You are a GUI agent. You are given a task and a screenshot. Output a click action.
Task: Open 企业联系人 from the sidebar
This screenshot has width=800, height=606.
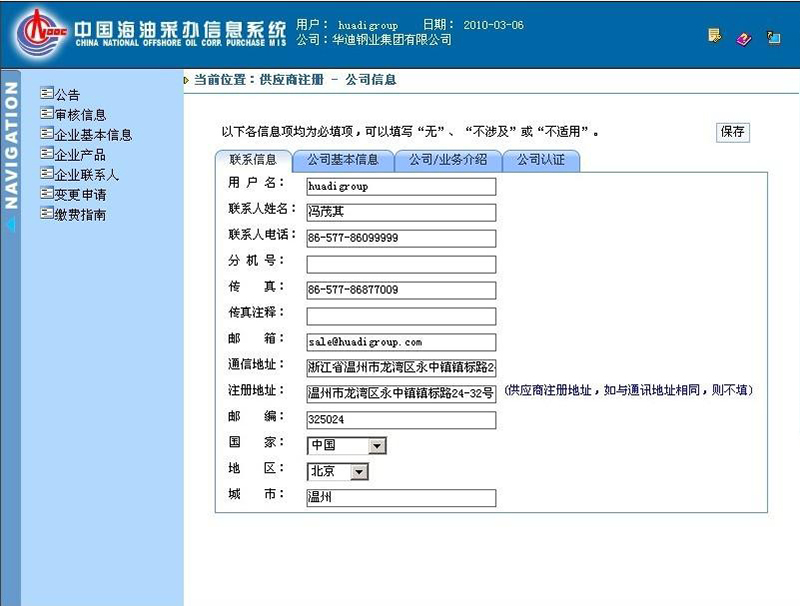(x=85, y=173)
